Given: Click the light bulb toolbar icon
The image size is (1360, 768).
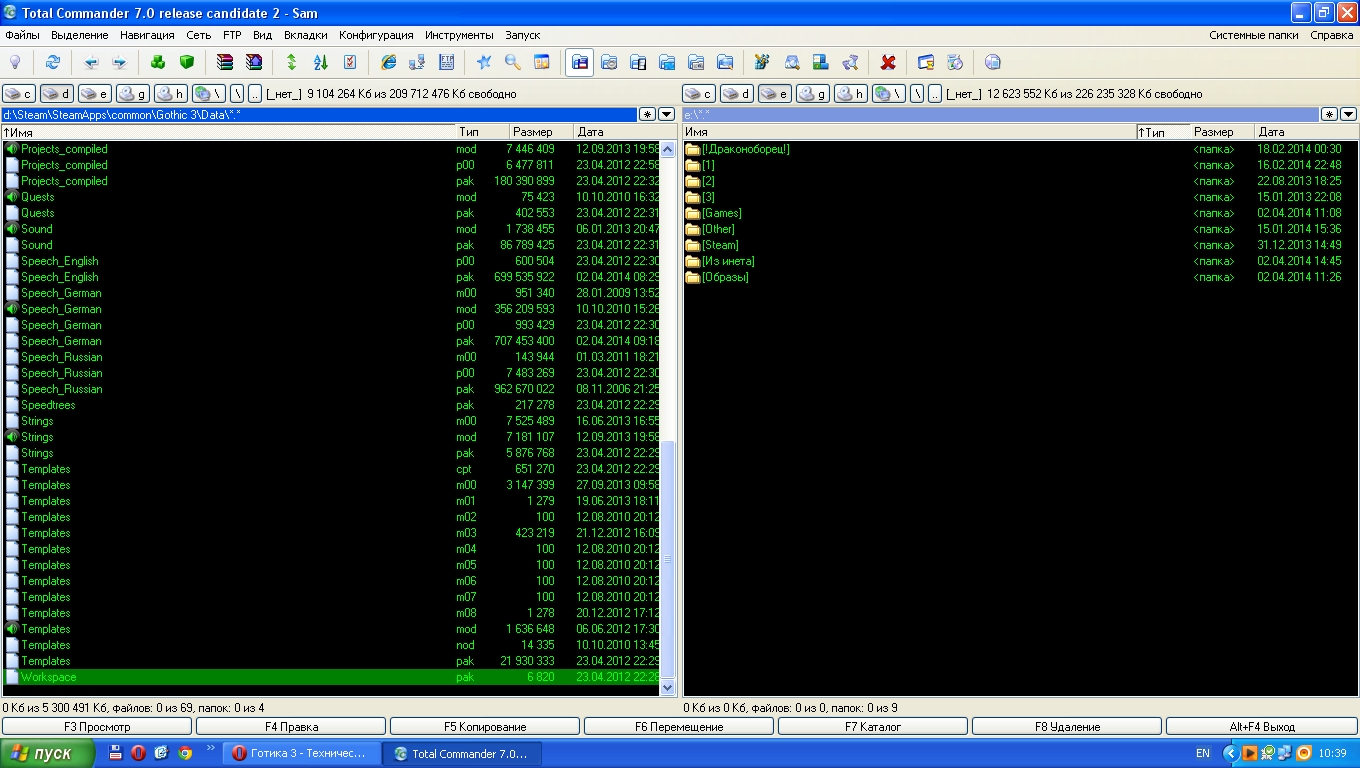Looking at the screenshot, I should click(15, 62).
